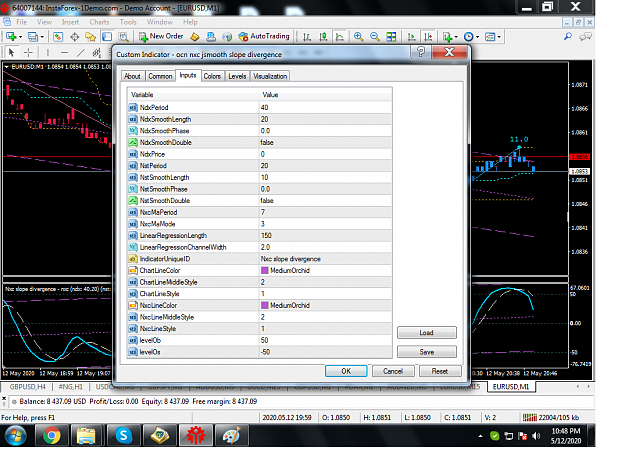
Task: Click Chrome icon in the taskbar
Action: coord(52,435)
